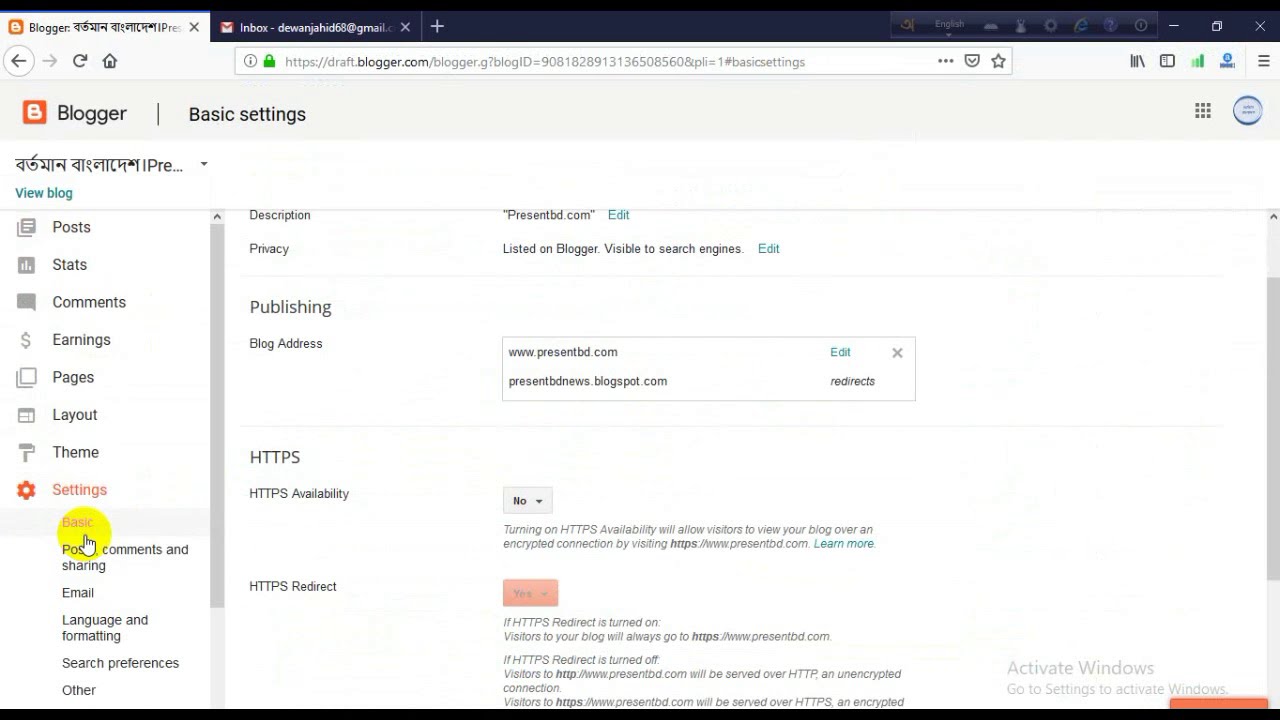The width and height of the screenshot is (1280, 720).
Task: Click the Blogger logo icon
Action: tap(35, 113)
